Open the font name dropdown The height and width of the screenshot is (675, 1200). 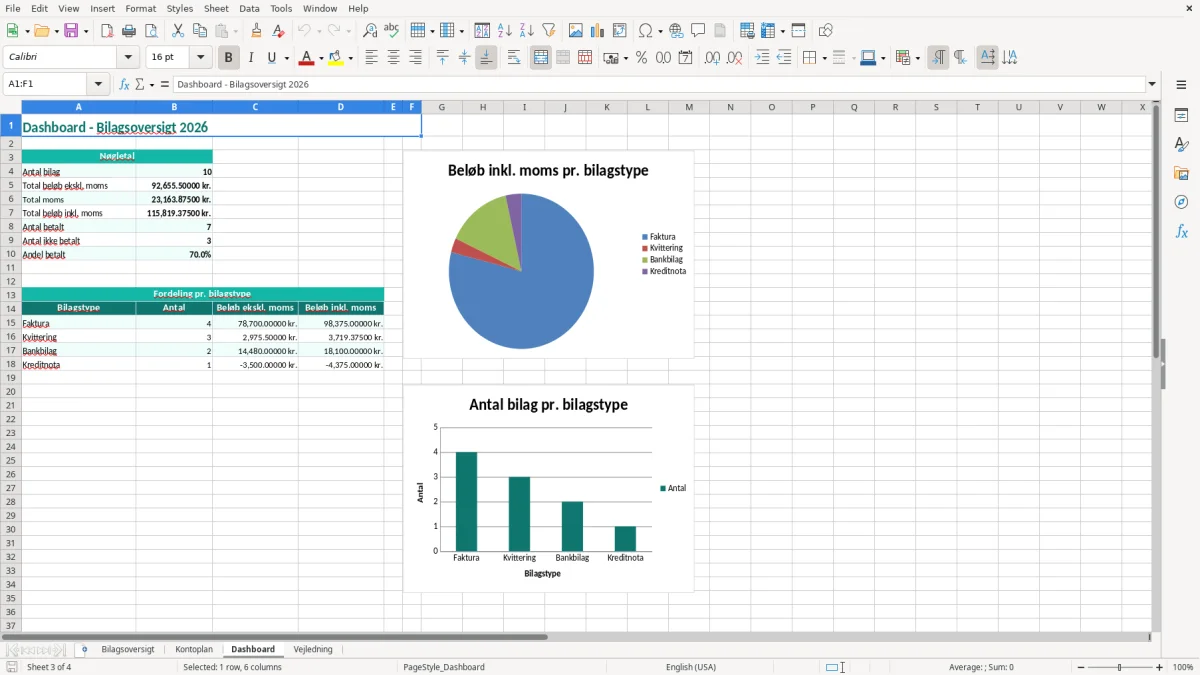(128, 58)
